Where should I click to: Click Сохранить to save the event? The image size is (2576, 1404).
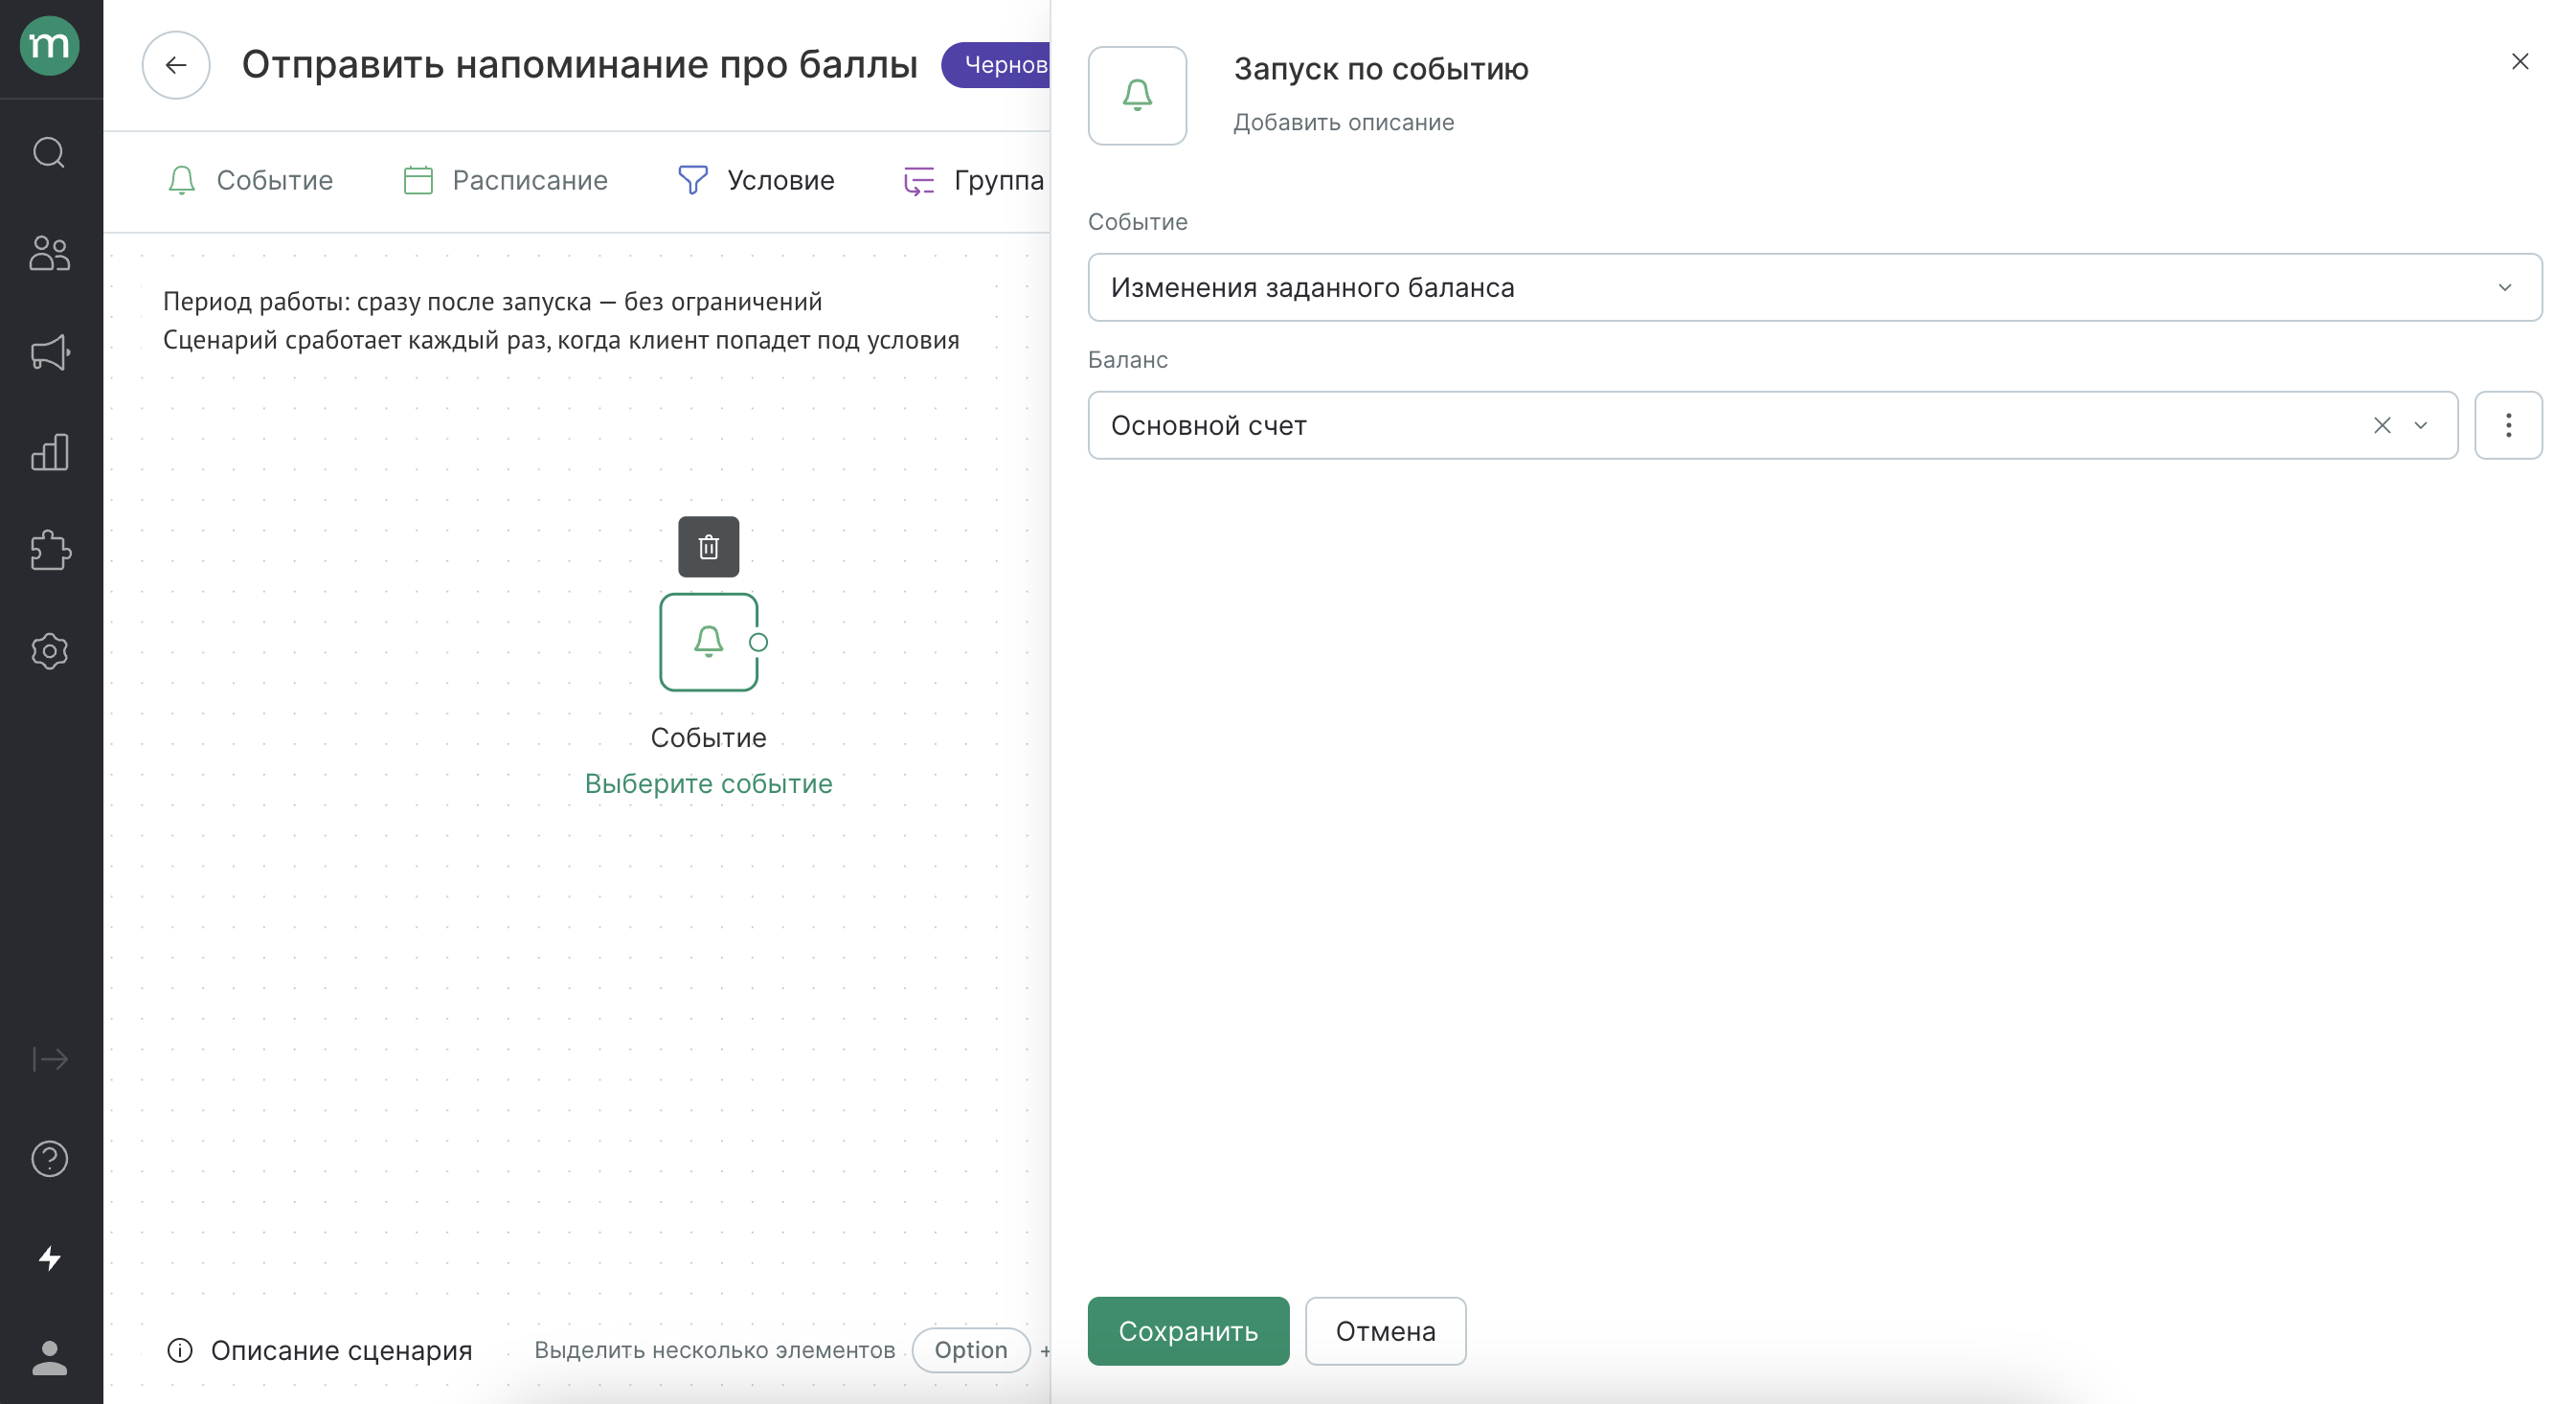(1187, 1331)
